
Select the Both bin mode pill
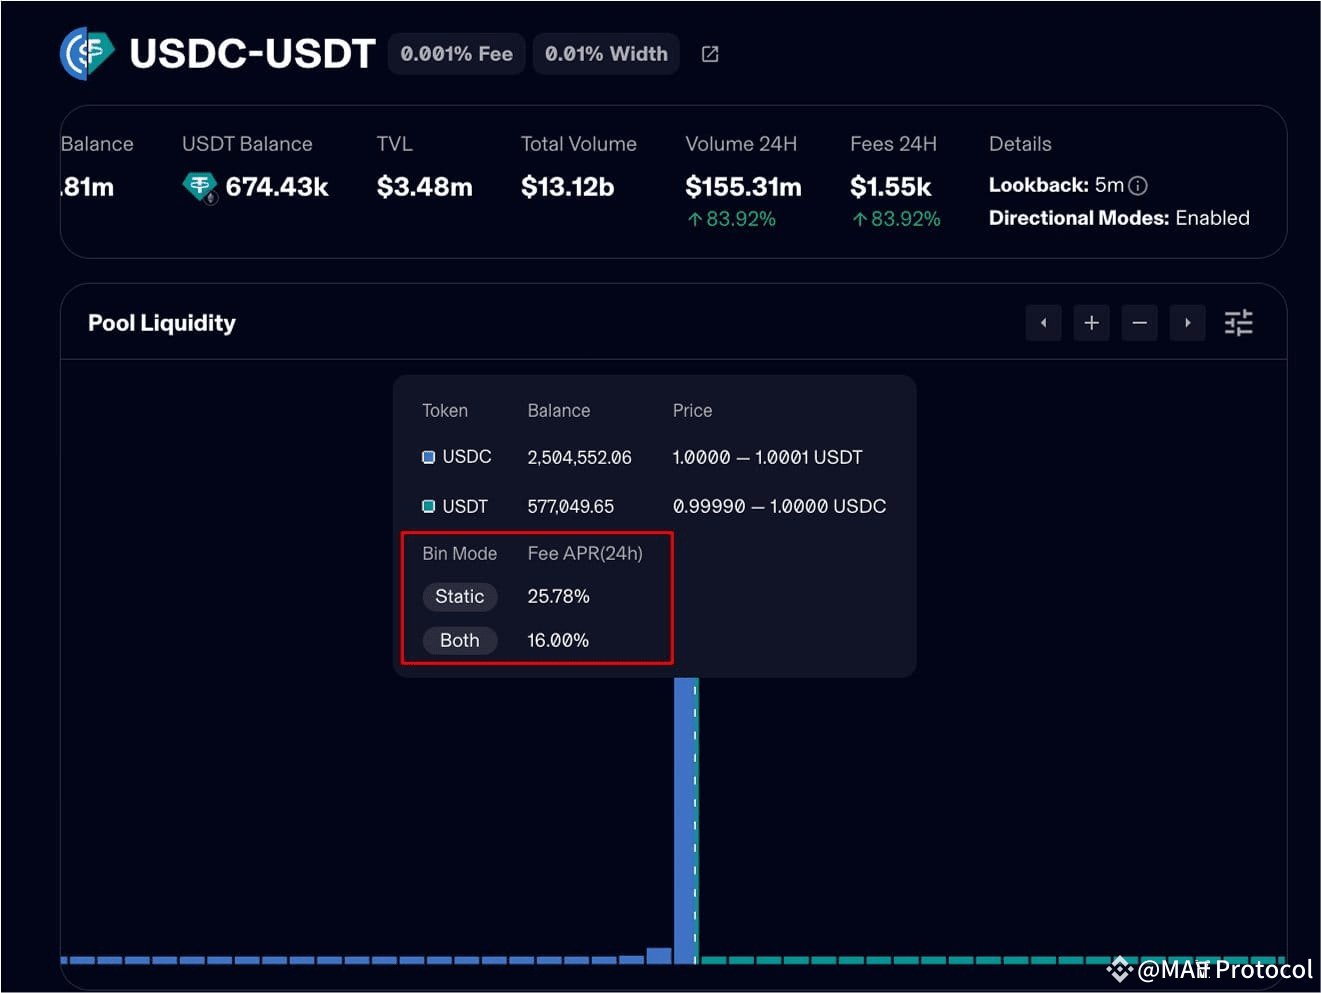tap(459, 641)
